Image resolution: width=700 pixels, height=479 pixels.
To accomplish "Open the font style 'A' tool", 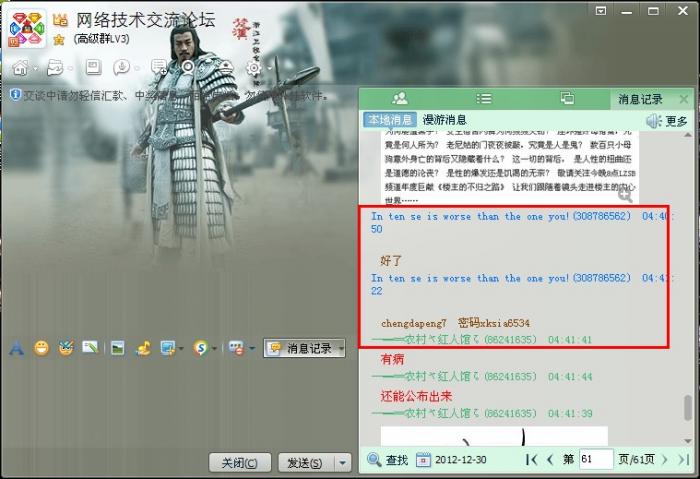I will pyautogui.click(x=17, y=348).
